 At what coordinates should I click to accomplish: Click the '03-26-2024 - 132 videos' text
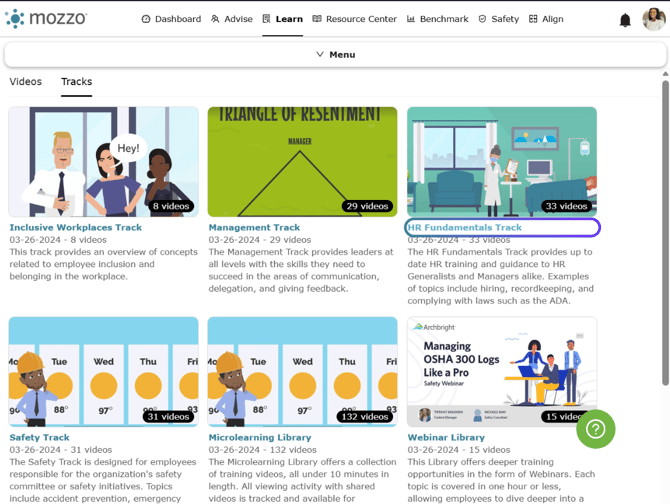tap(262, 450)
